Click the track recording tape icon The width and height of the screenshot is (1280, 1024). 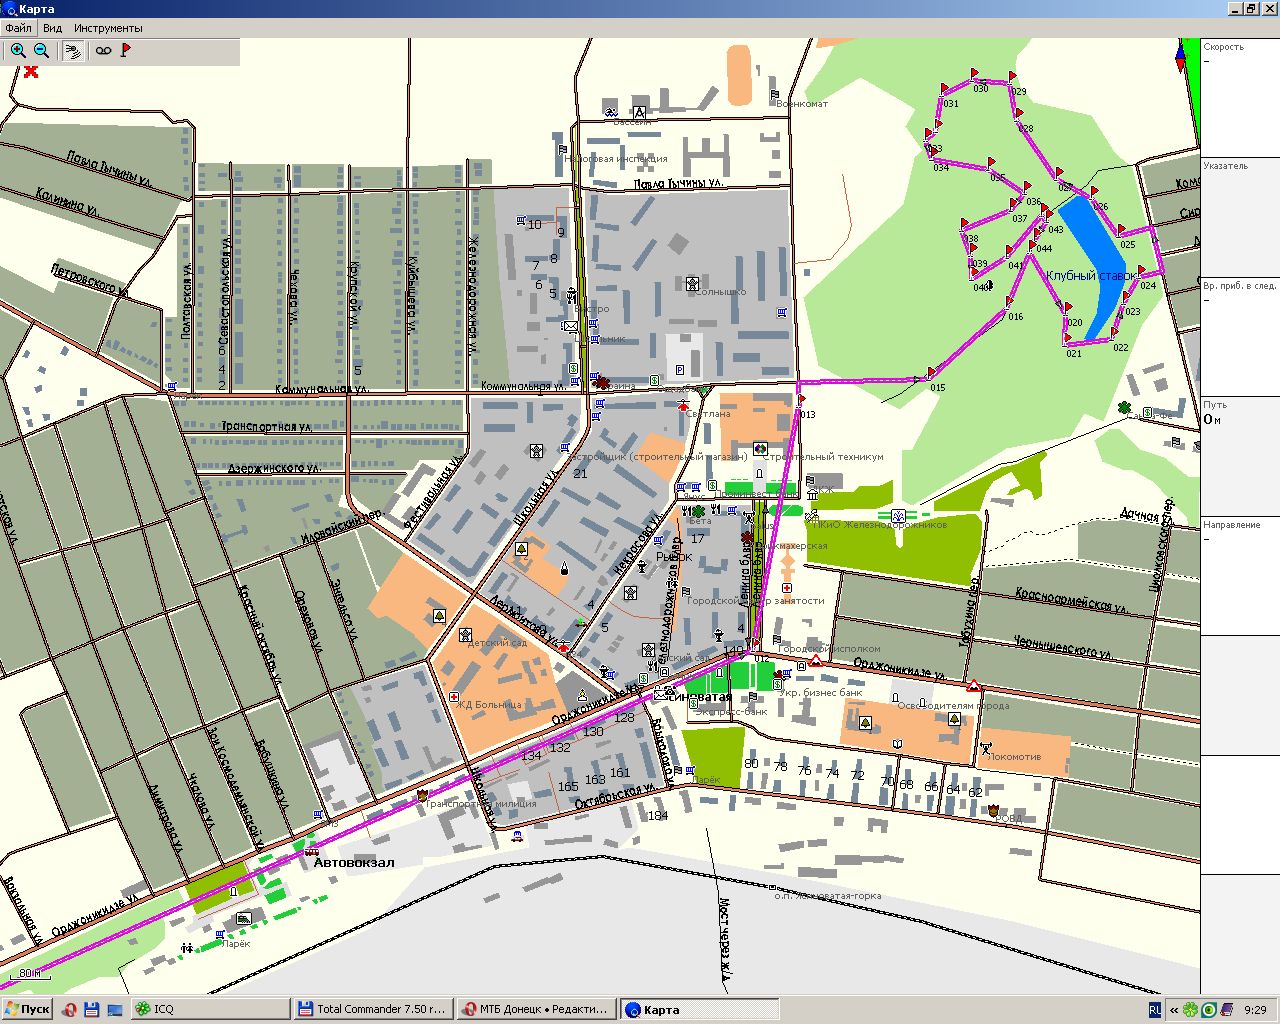tap(103, 51)
